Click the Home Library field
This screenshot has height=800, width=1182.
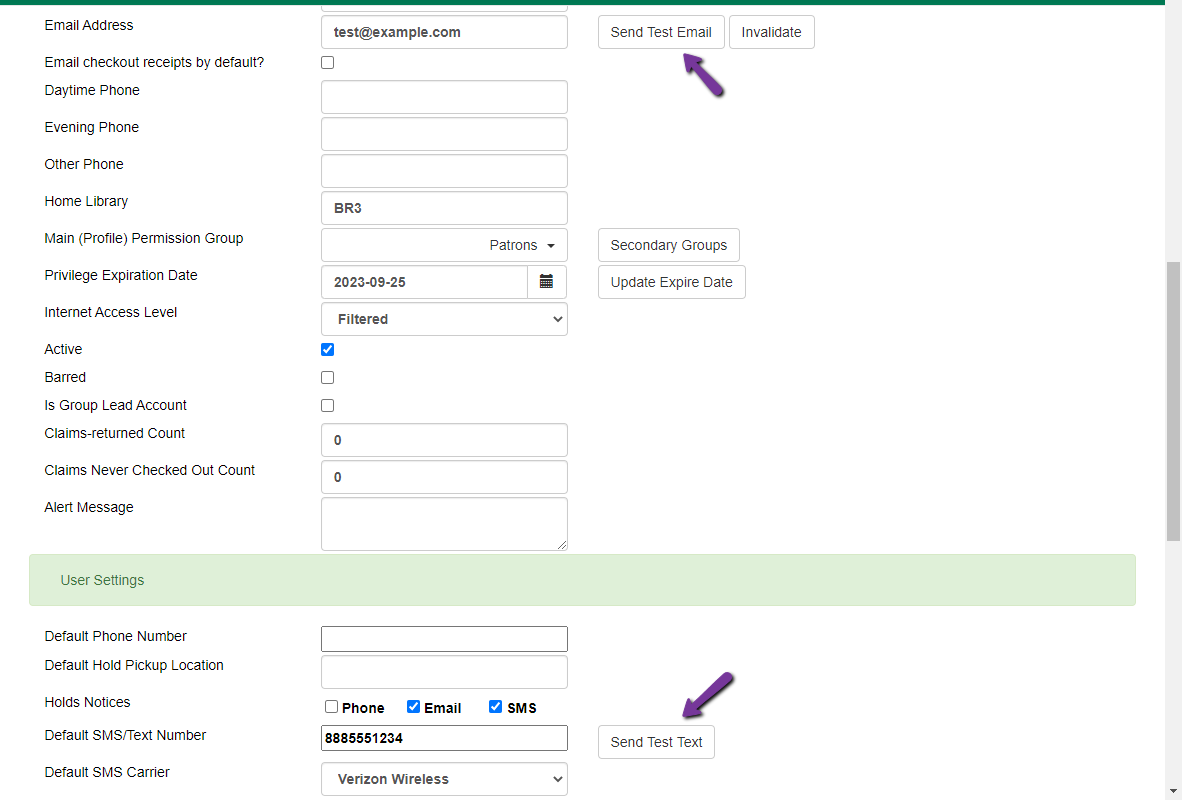pos(444,208)
